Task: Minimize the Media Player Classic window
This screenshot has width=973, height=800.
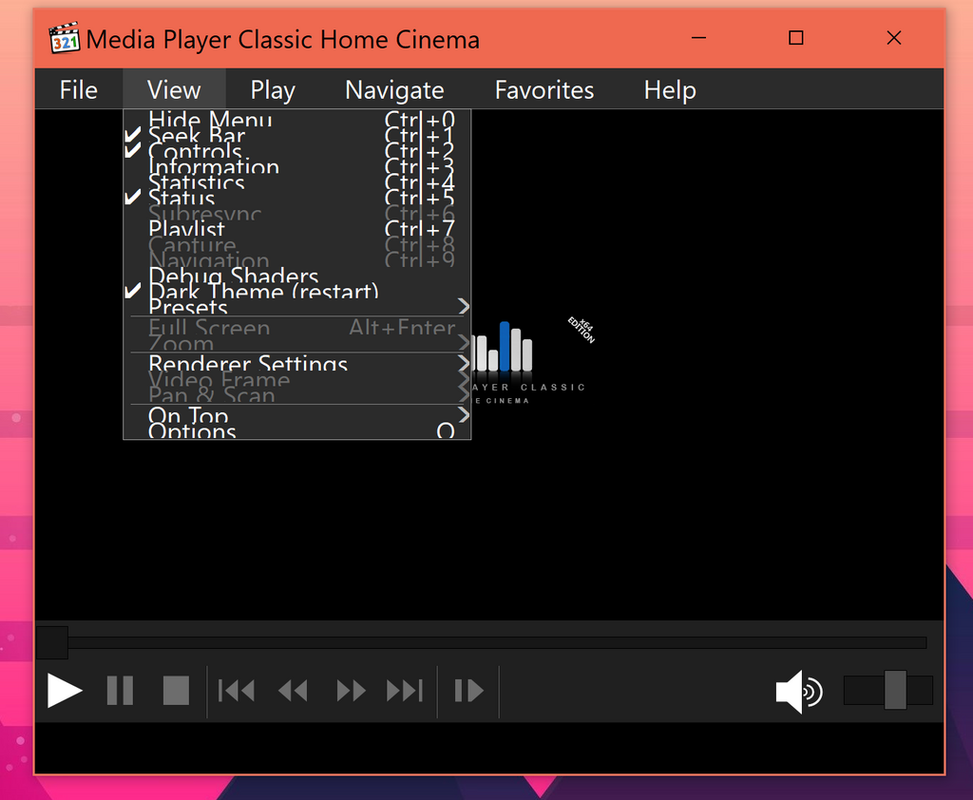Action: 699,38
